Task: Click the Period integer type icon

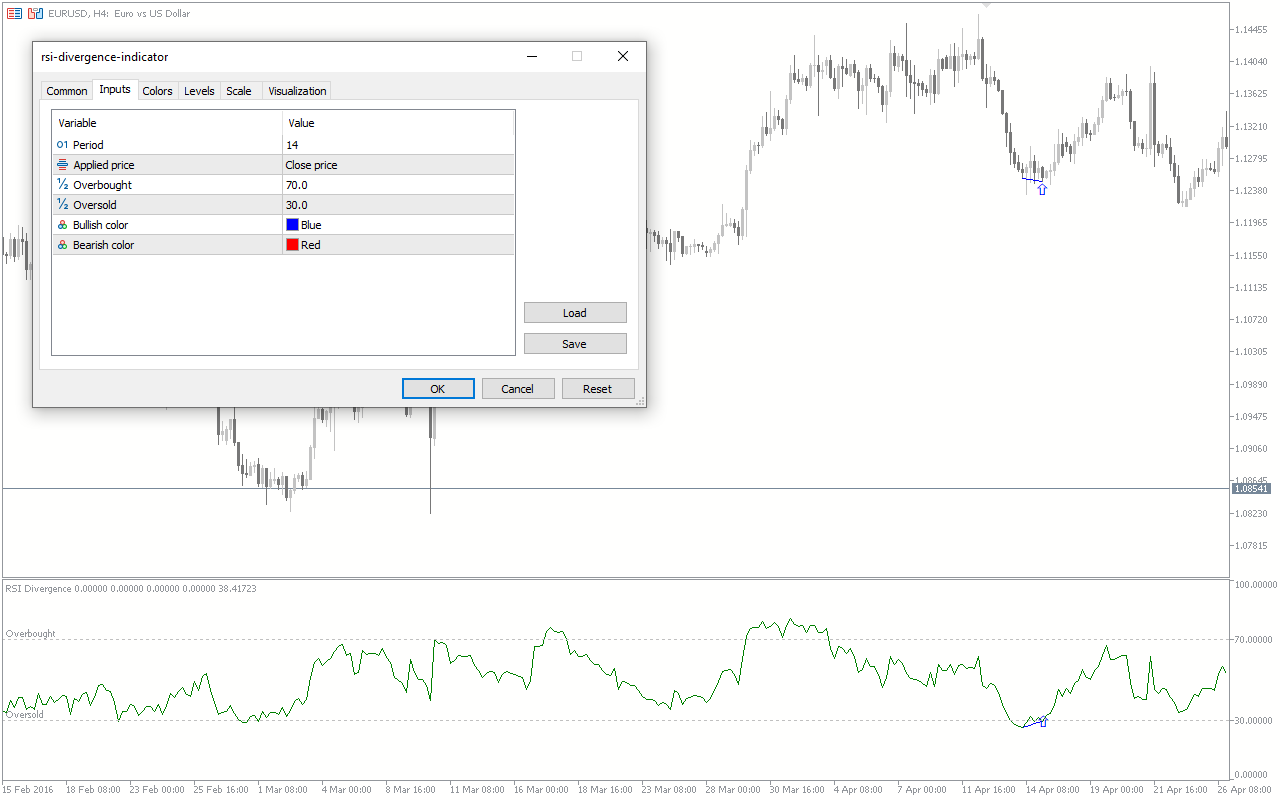Action: click(62, 145)
